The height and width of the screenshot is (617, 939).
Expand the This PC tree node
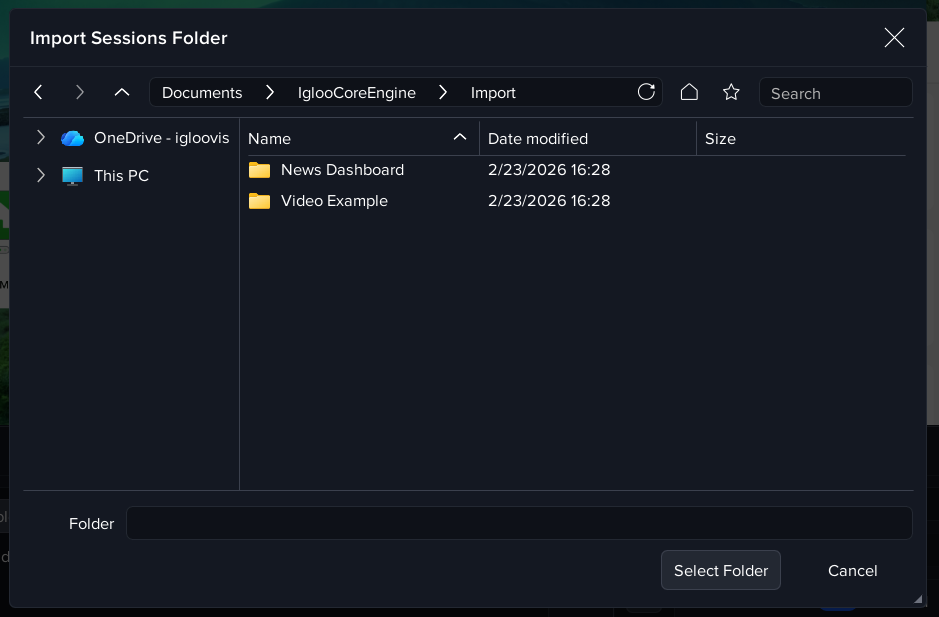coord(40,175)
